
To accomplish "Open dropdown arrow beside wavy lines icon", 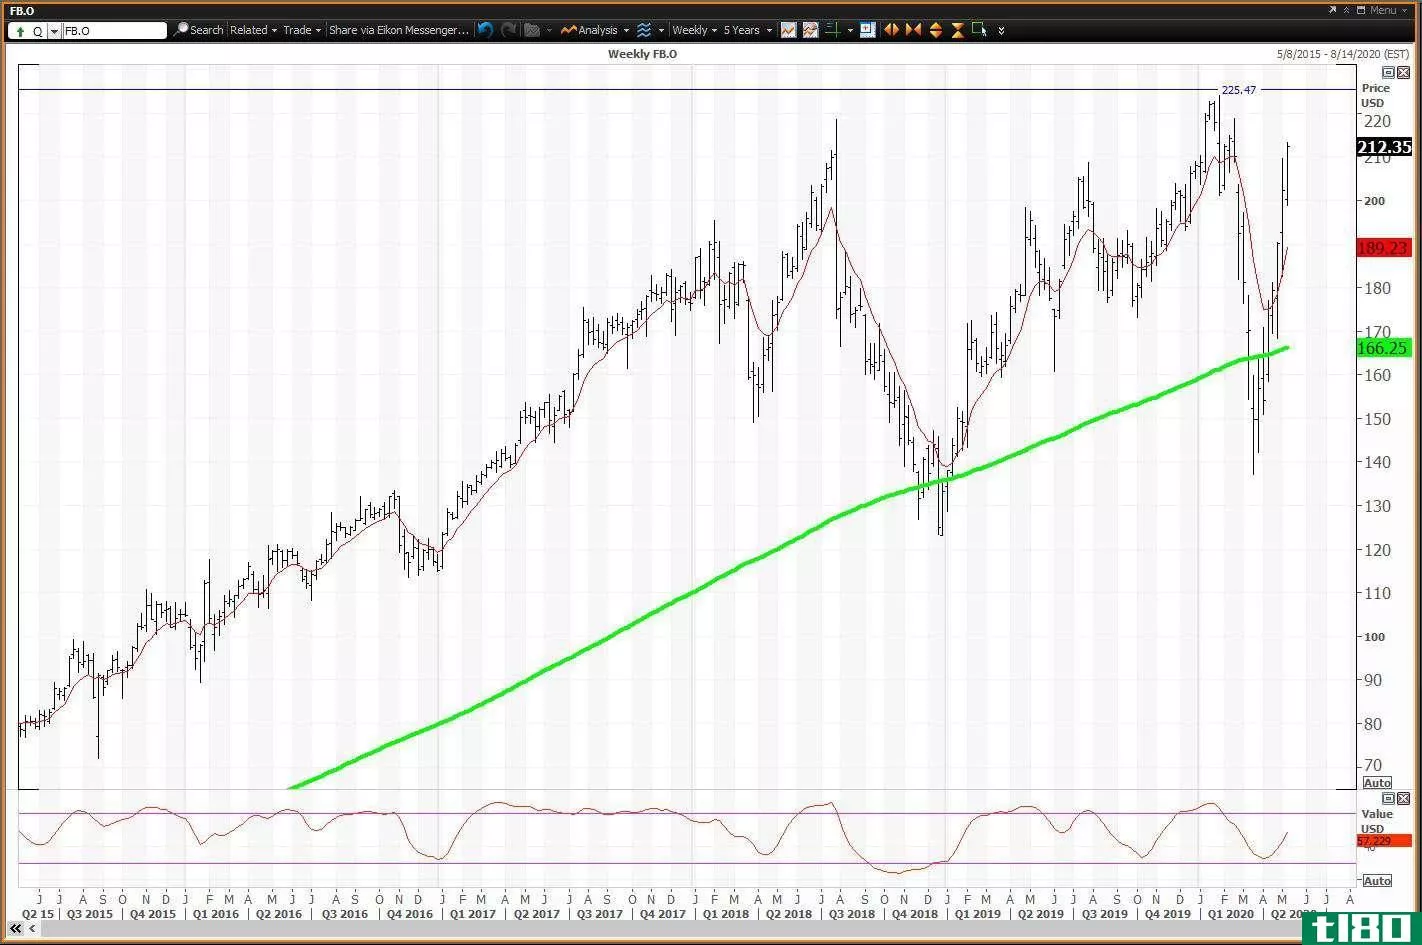I will click(661, 30).
